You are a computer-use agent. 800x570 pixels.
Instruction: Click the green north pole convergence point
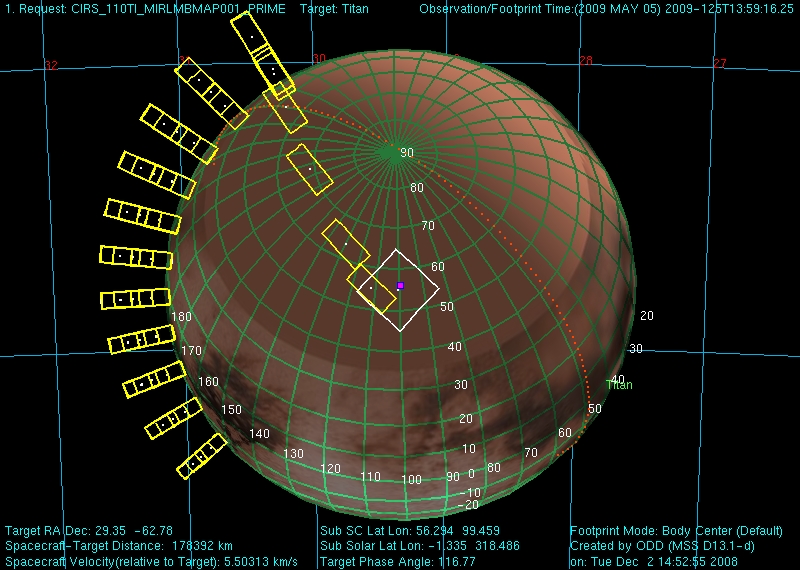coord(395,153)
